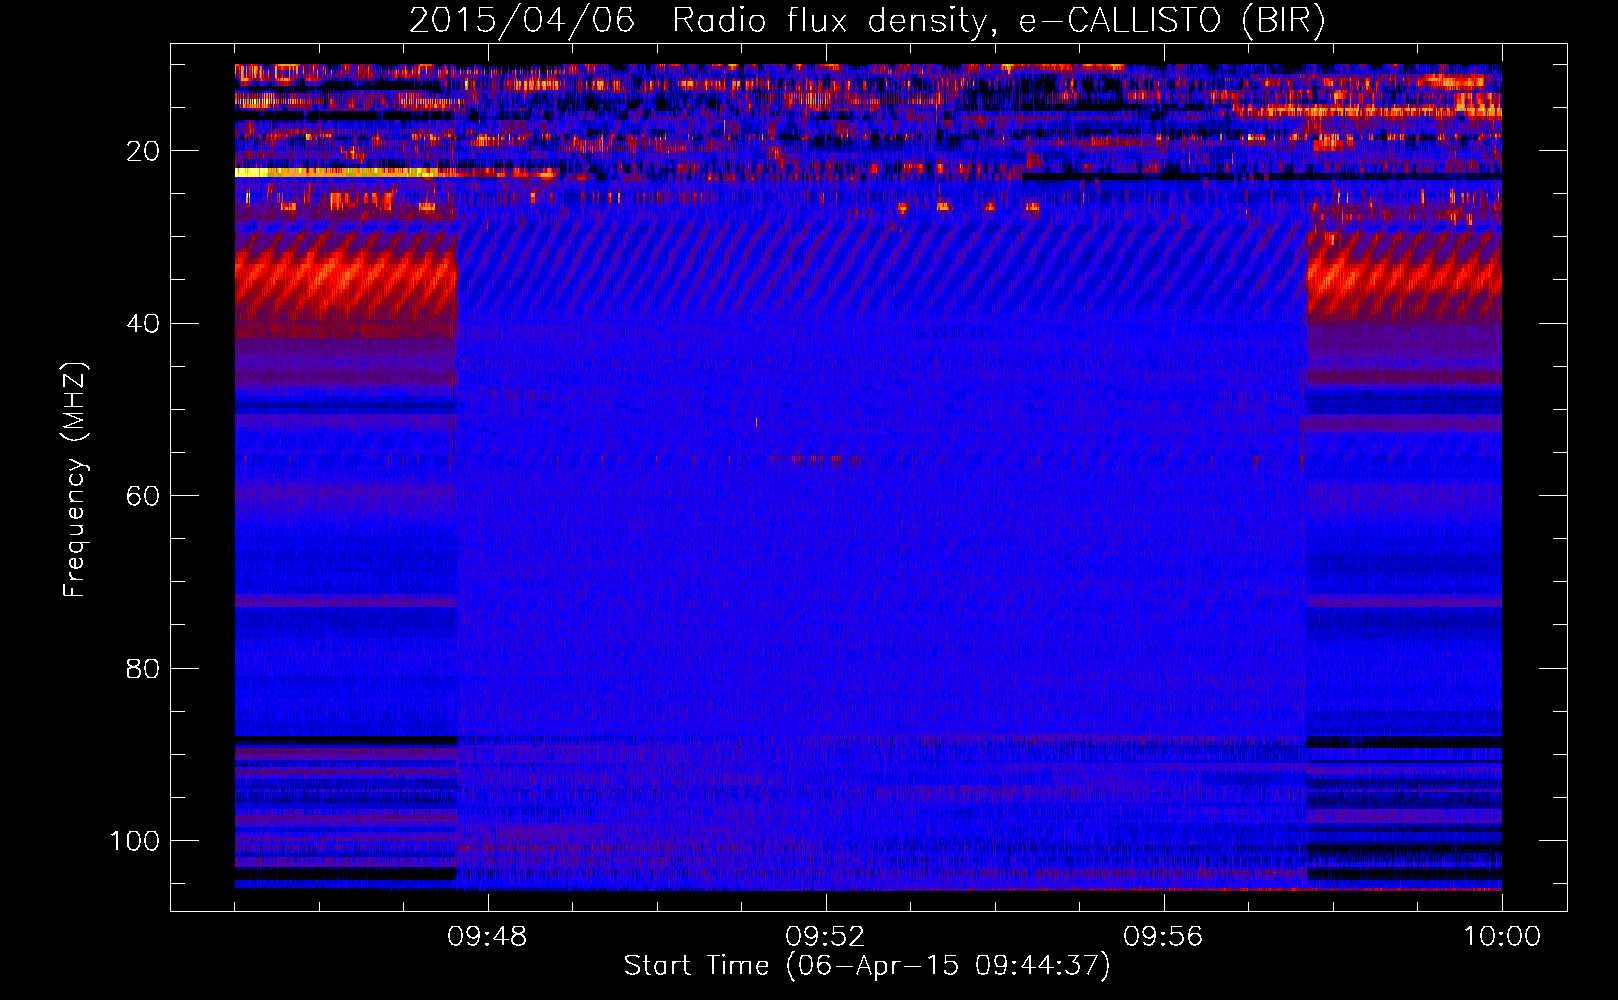
Task: Click the 60 frequency tick label
Action: [x=143, y=496]
